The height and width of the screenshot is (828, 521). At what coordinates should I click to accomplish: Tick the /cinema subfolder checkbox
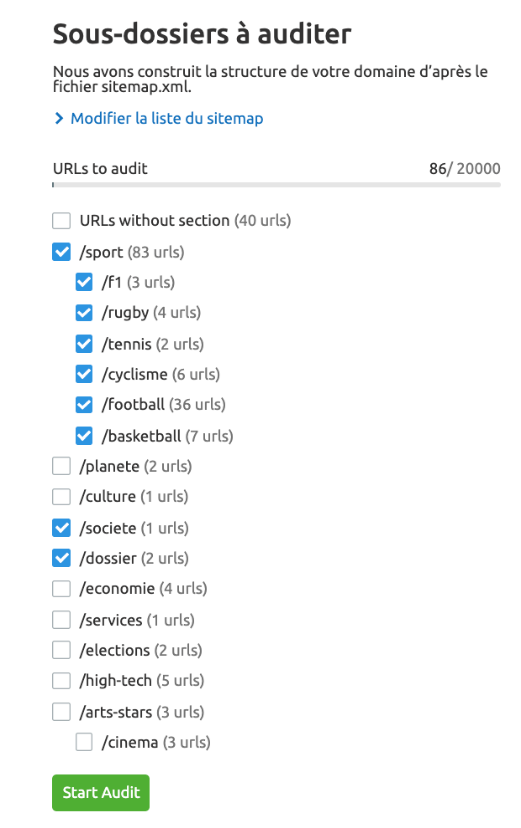[x=84, y=742]
